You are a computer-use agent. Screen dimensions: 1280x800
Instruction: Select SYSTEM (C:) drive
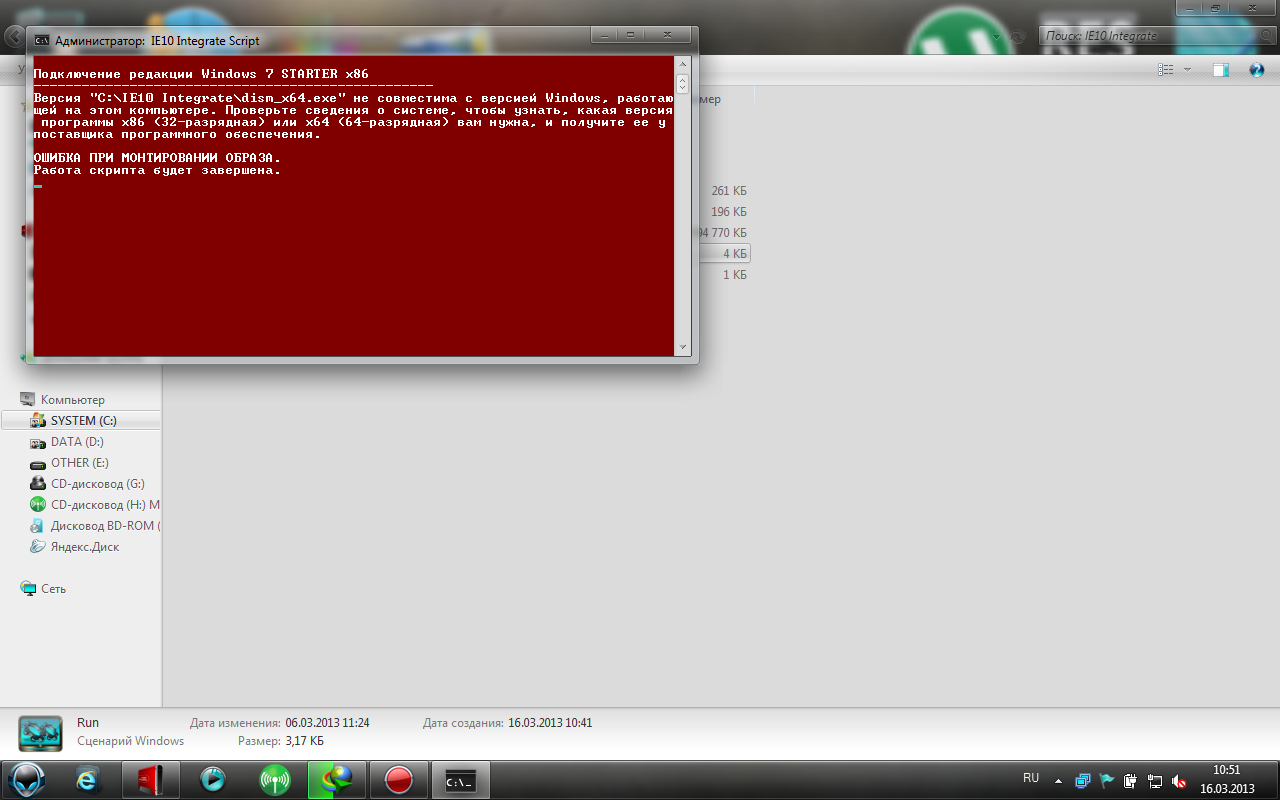tap(81, 421)
